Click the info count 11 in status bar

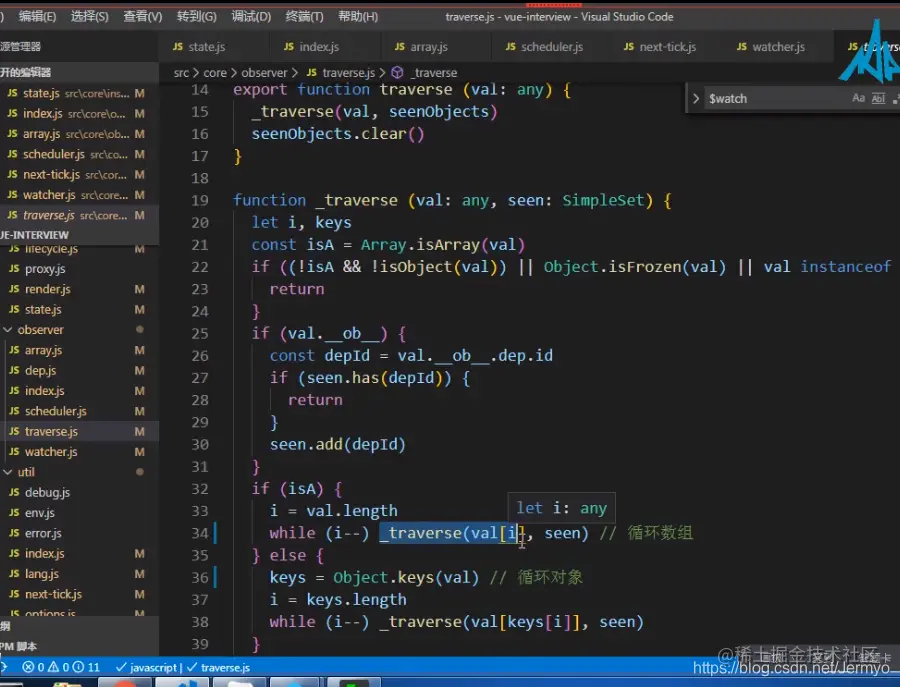(x=87, y=667)
